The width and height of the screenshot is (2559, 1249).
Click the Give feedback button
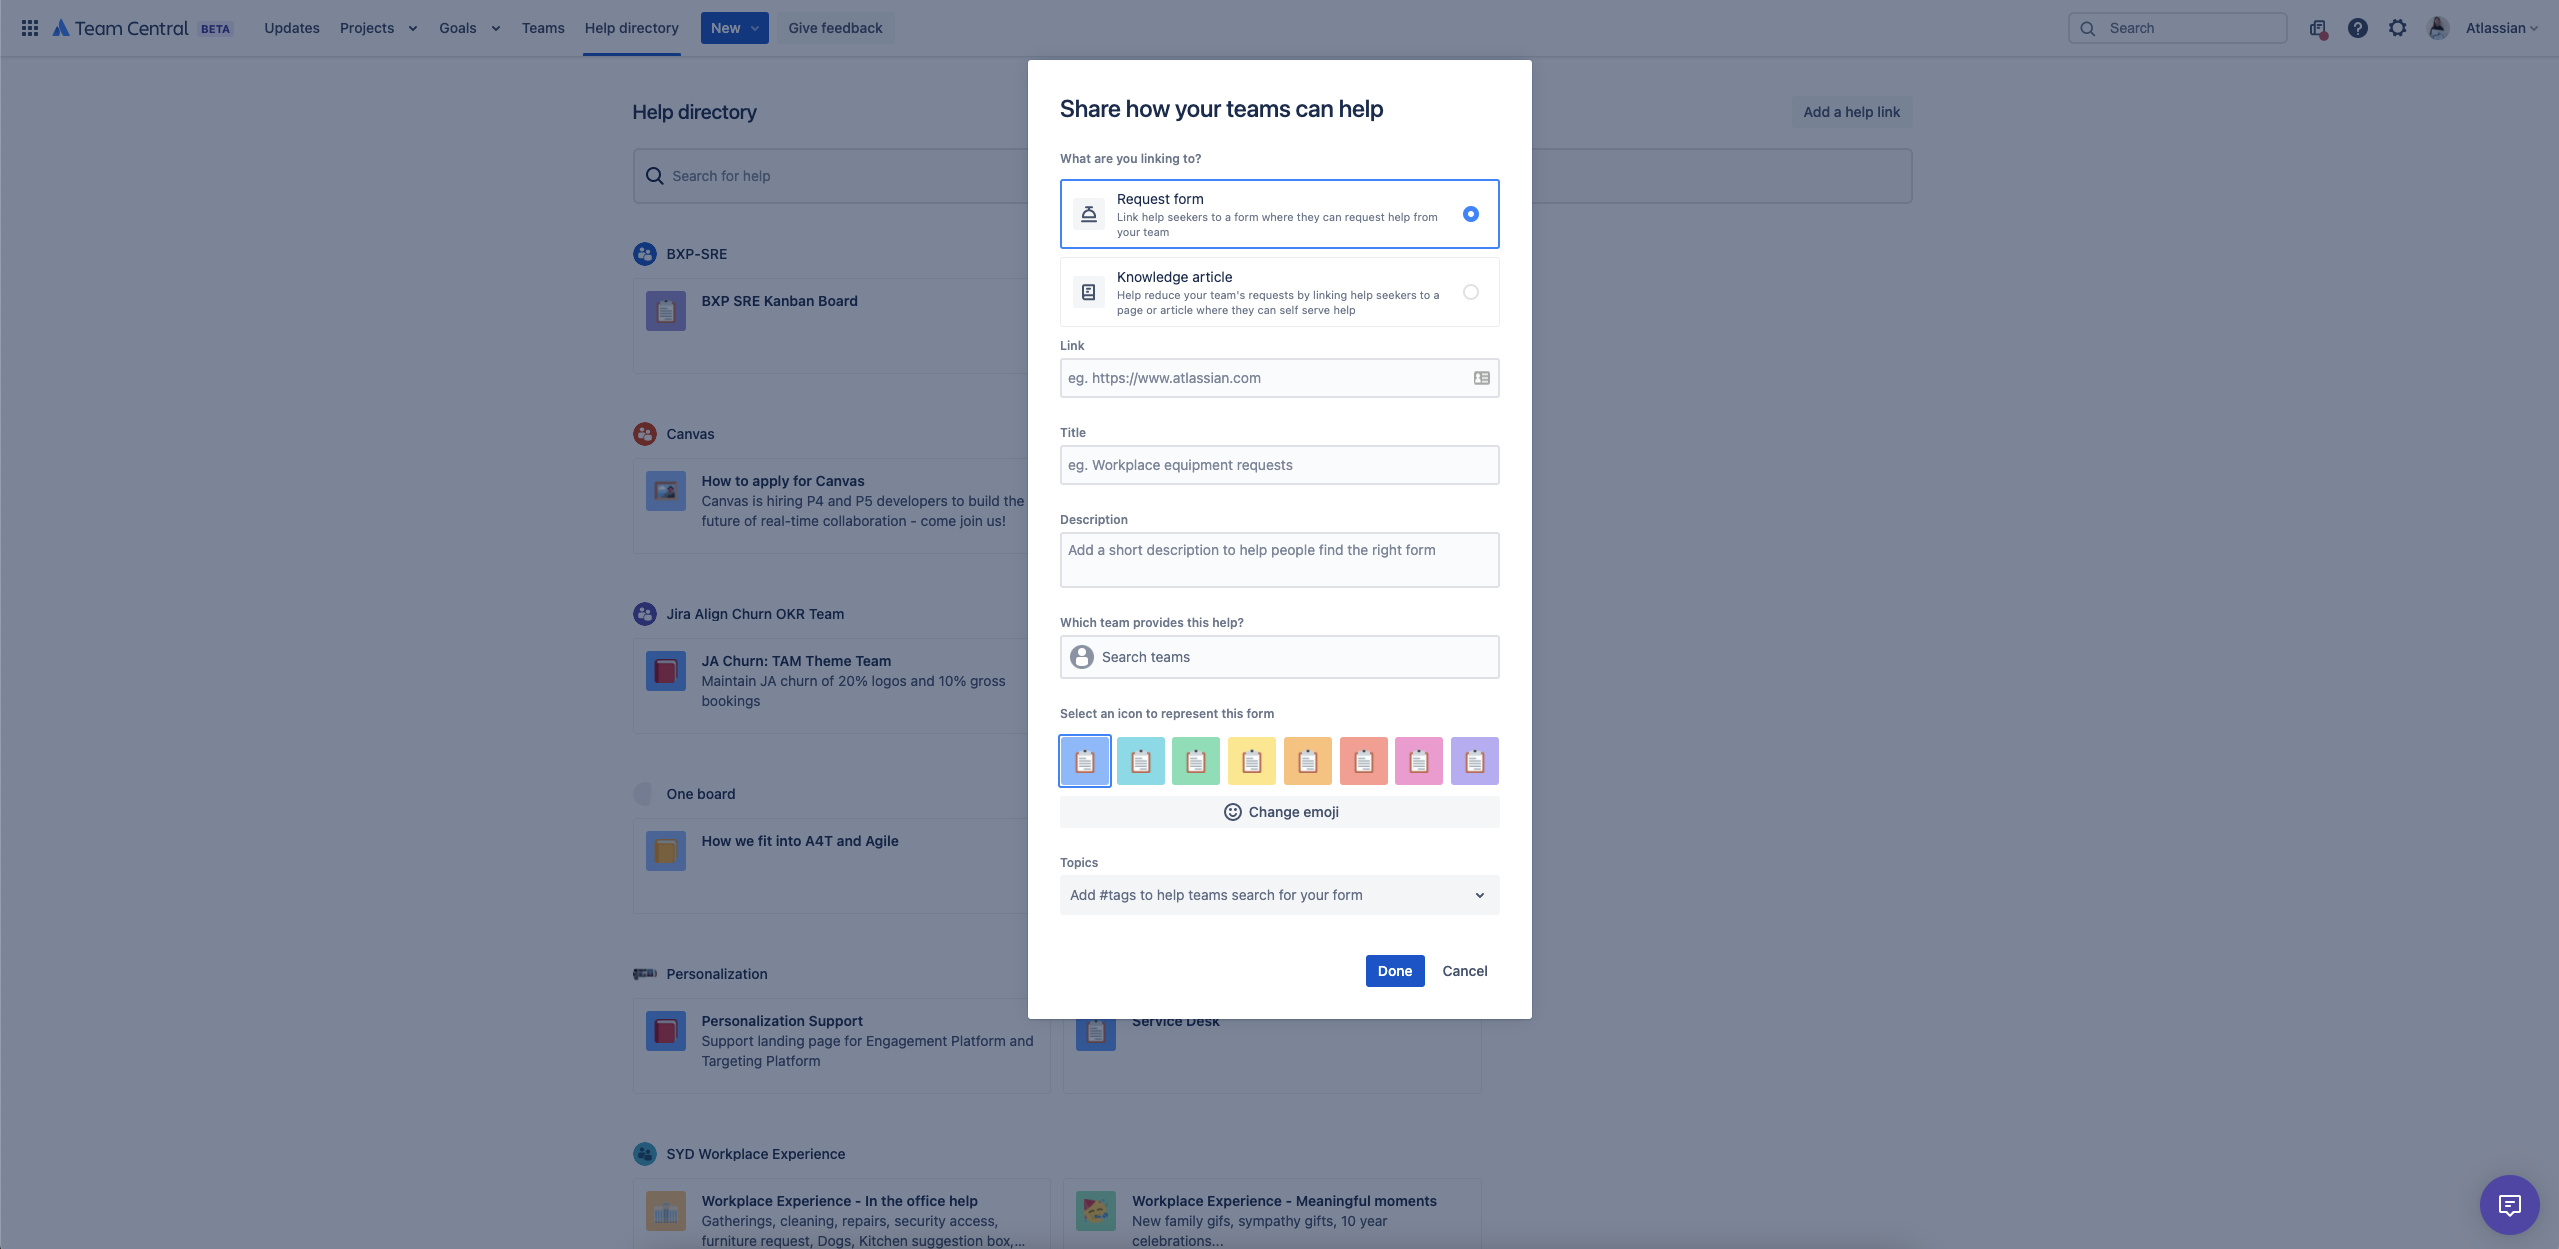834,27
